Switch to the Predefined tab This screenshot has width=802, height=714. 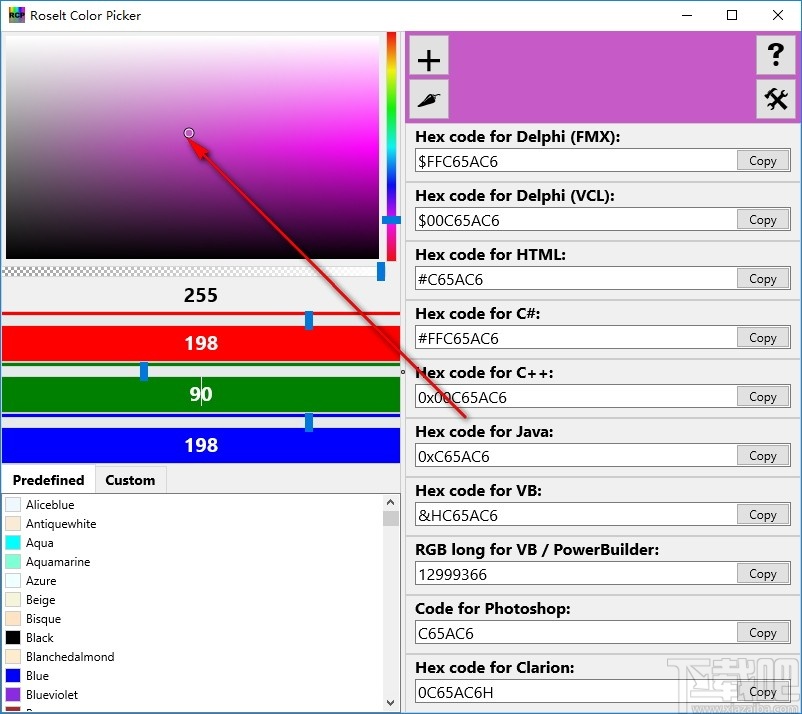point(47,479)
